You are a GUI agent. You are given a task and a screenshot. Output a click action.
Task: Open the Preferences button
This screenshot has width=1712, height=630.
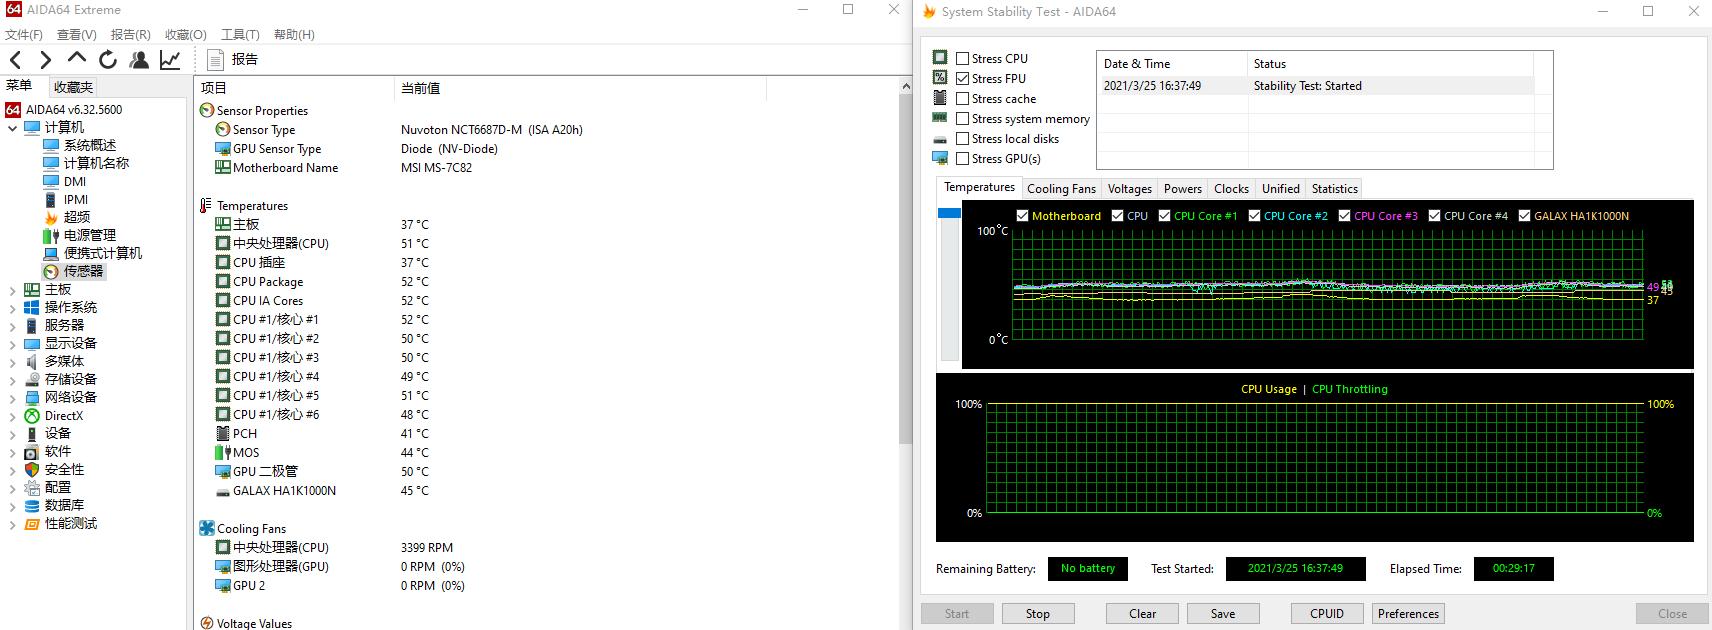click(x=1407, y=614)
